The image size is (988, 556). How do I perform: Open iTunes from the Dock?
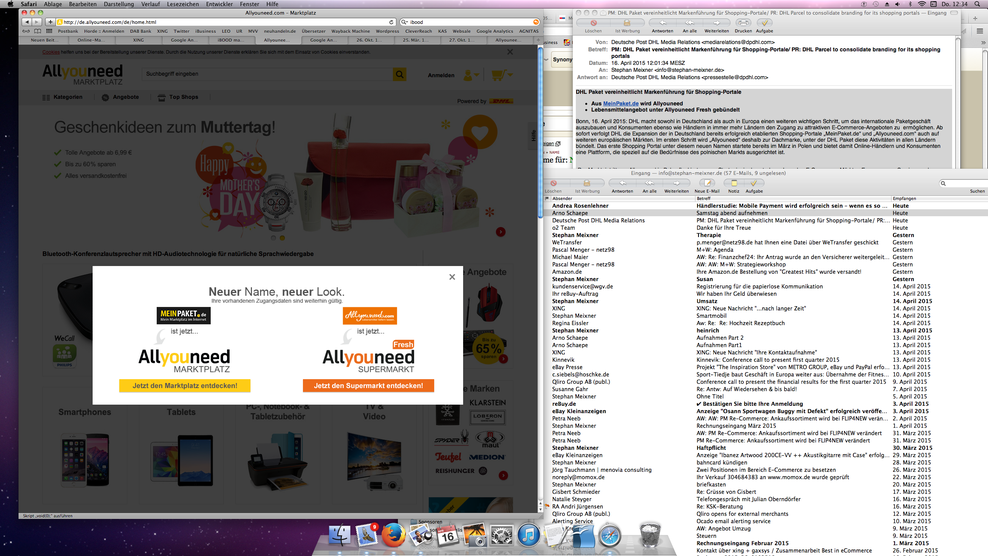(x=529, y=536)
